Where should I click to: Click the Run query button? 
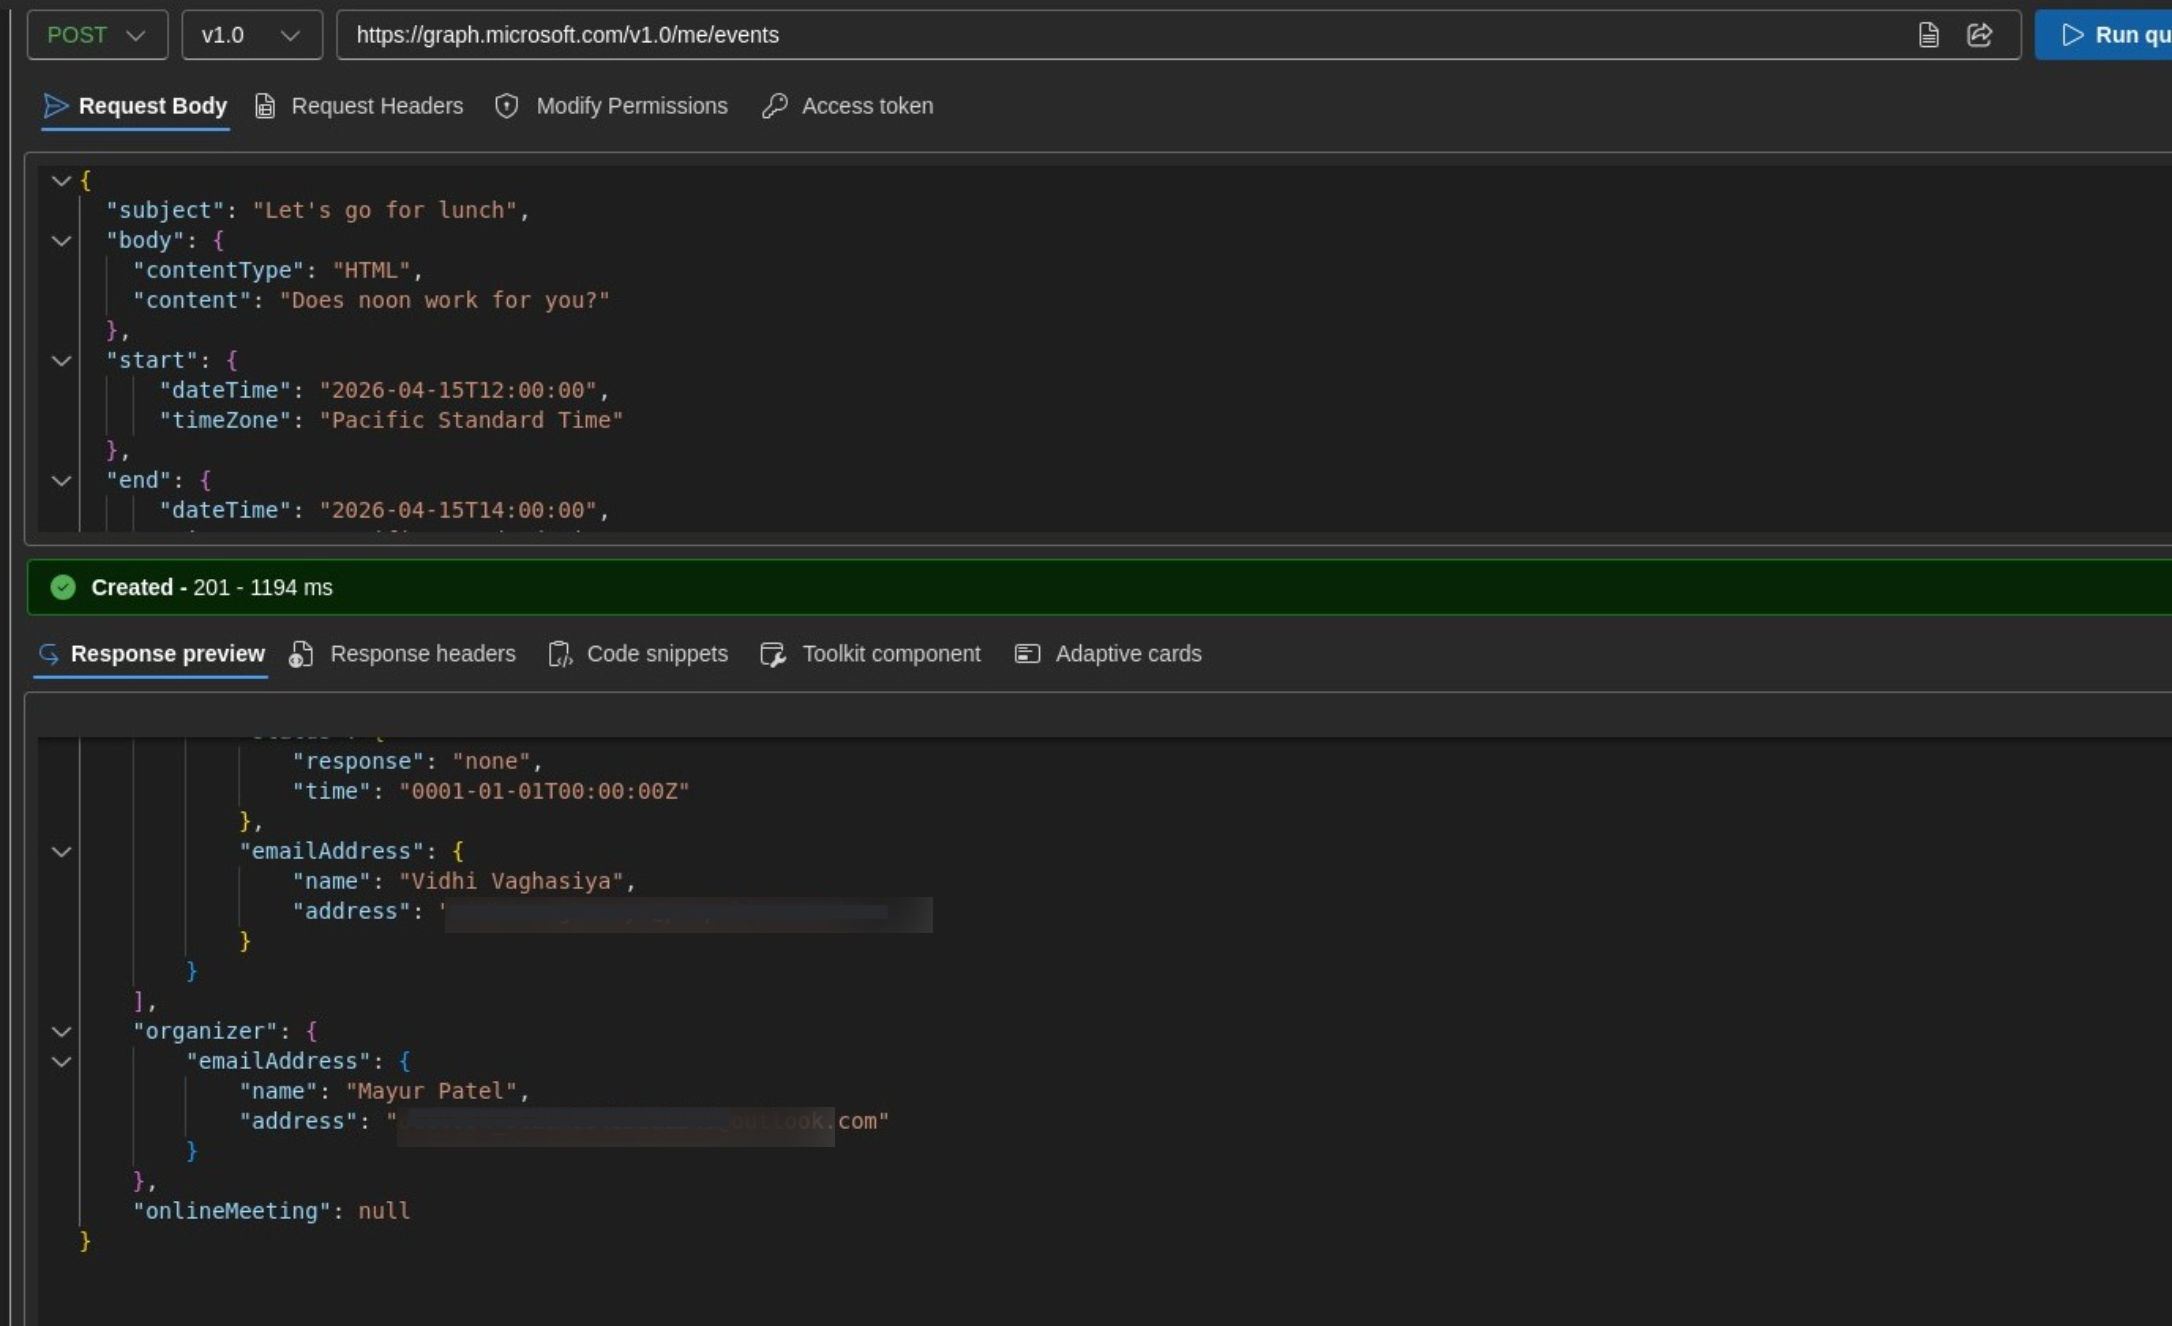2110,35
